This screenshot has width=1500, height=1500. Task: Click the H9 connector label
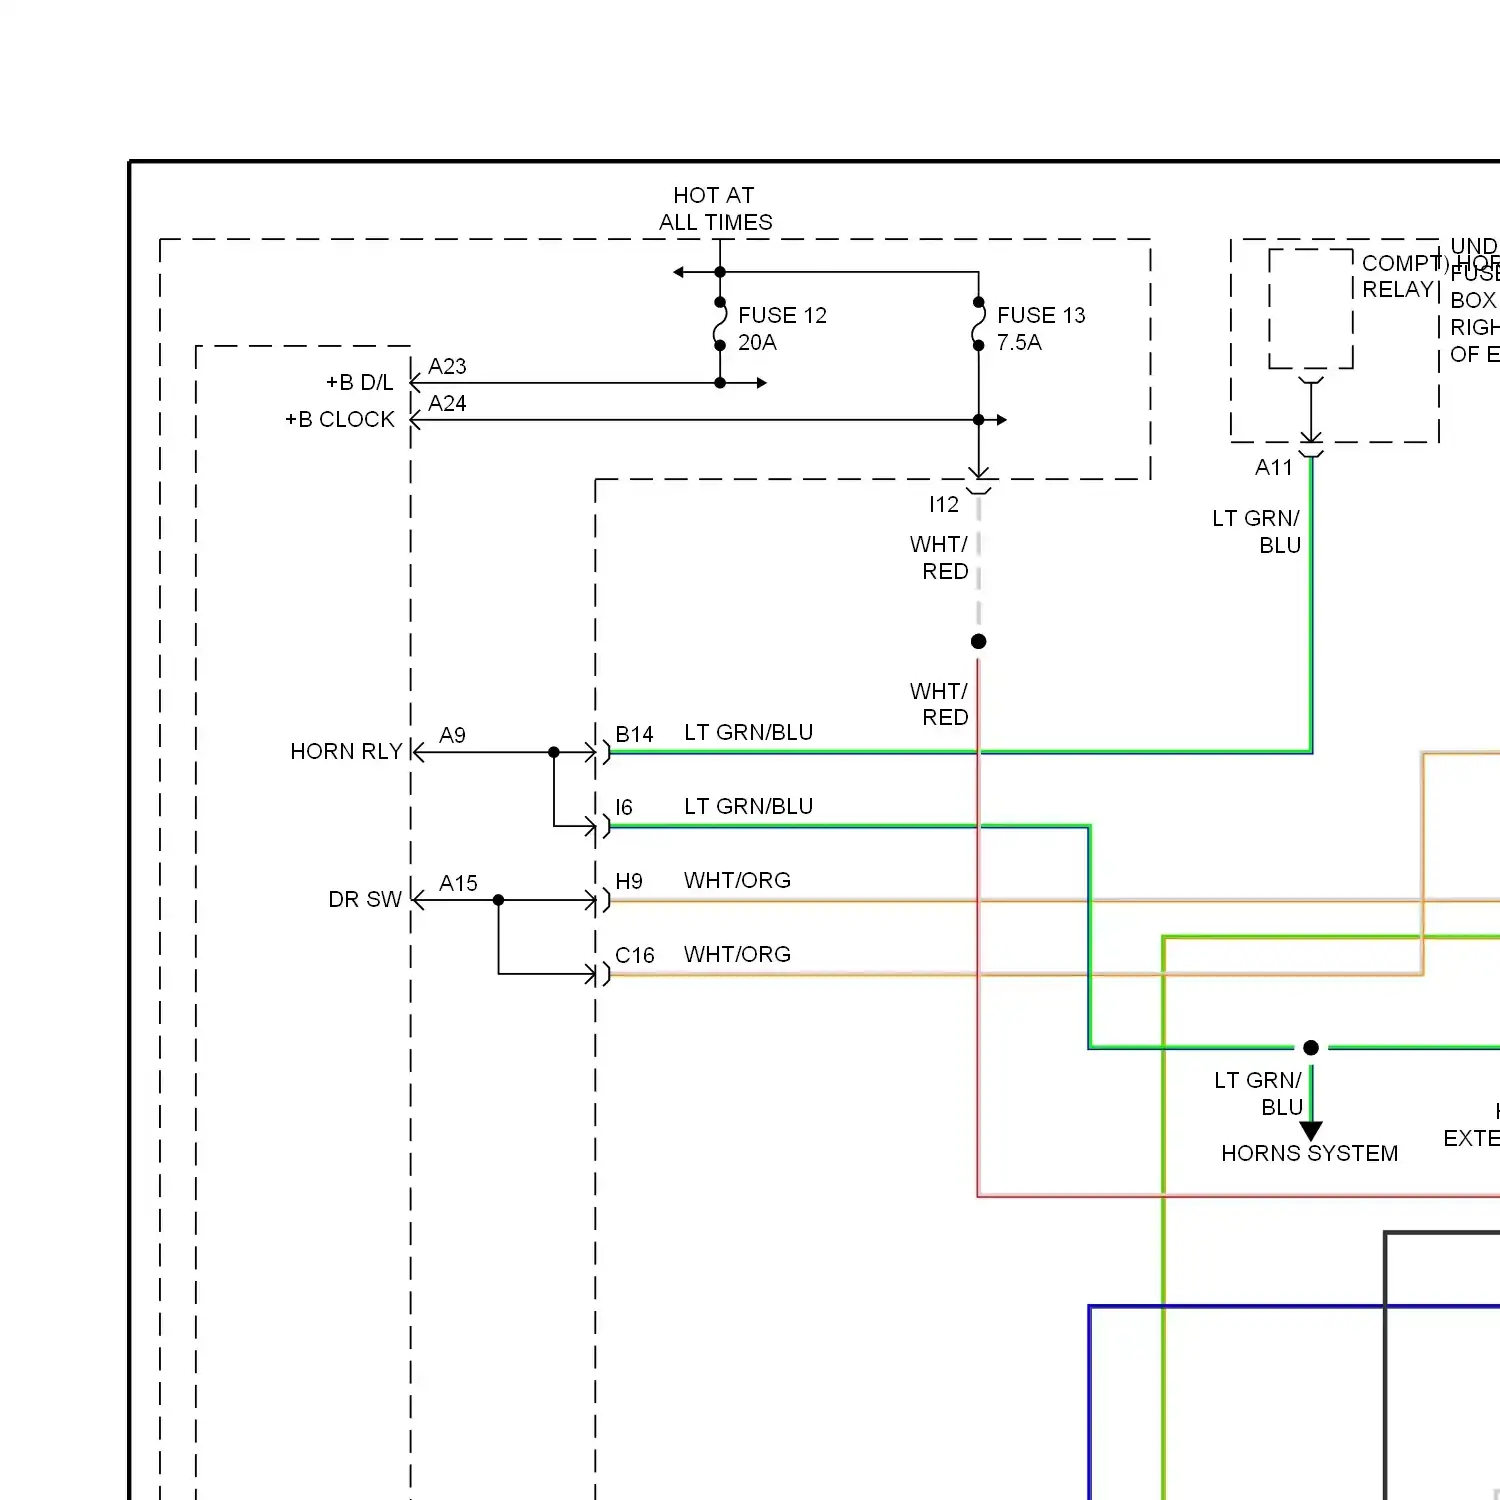click(x=629, y=881)
